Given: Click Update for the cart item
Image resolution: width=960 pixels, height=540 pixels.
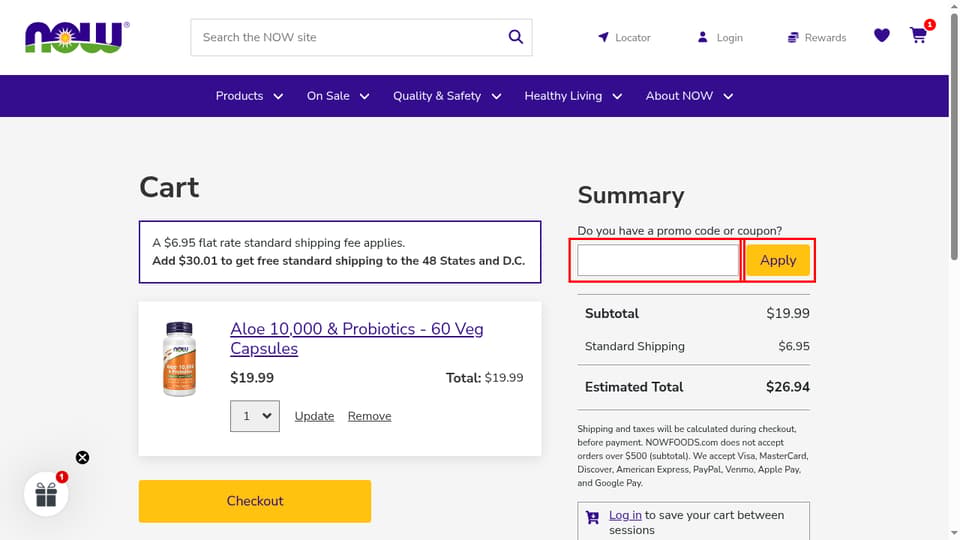Looking at the screenshot, I should (314, 416).
